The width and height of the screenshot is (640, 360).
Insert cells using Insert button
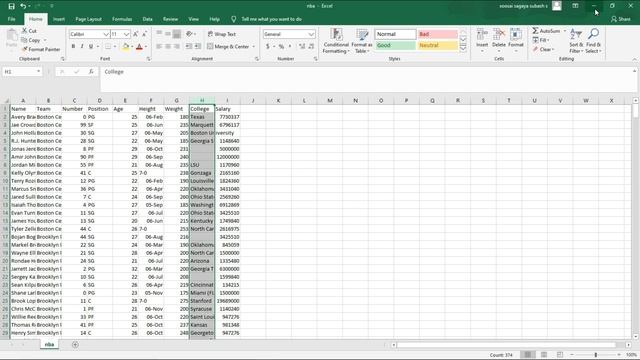click(482, 41)
